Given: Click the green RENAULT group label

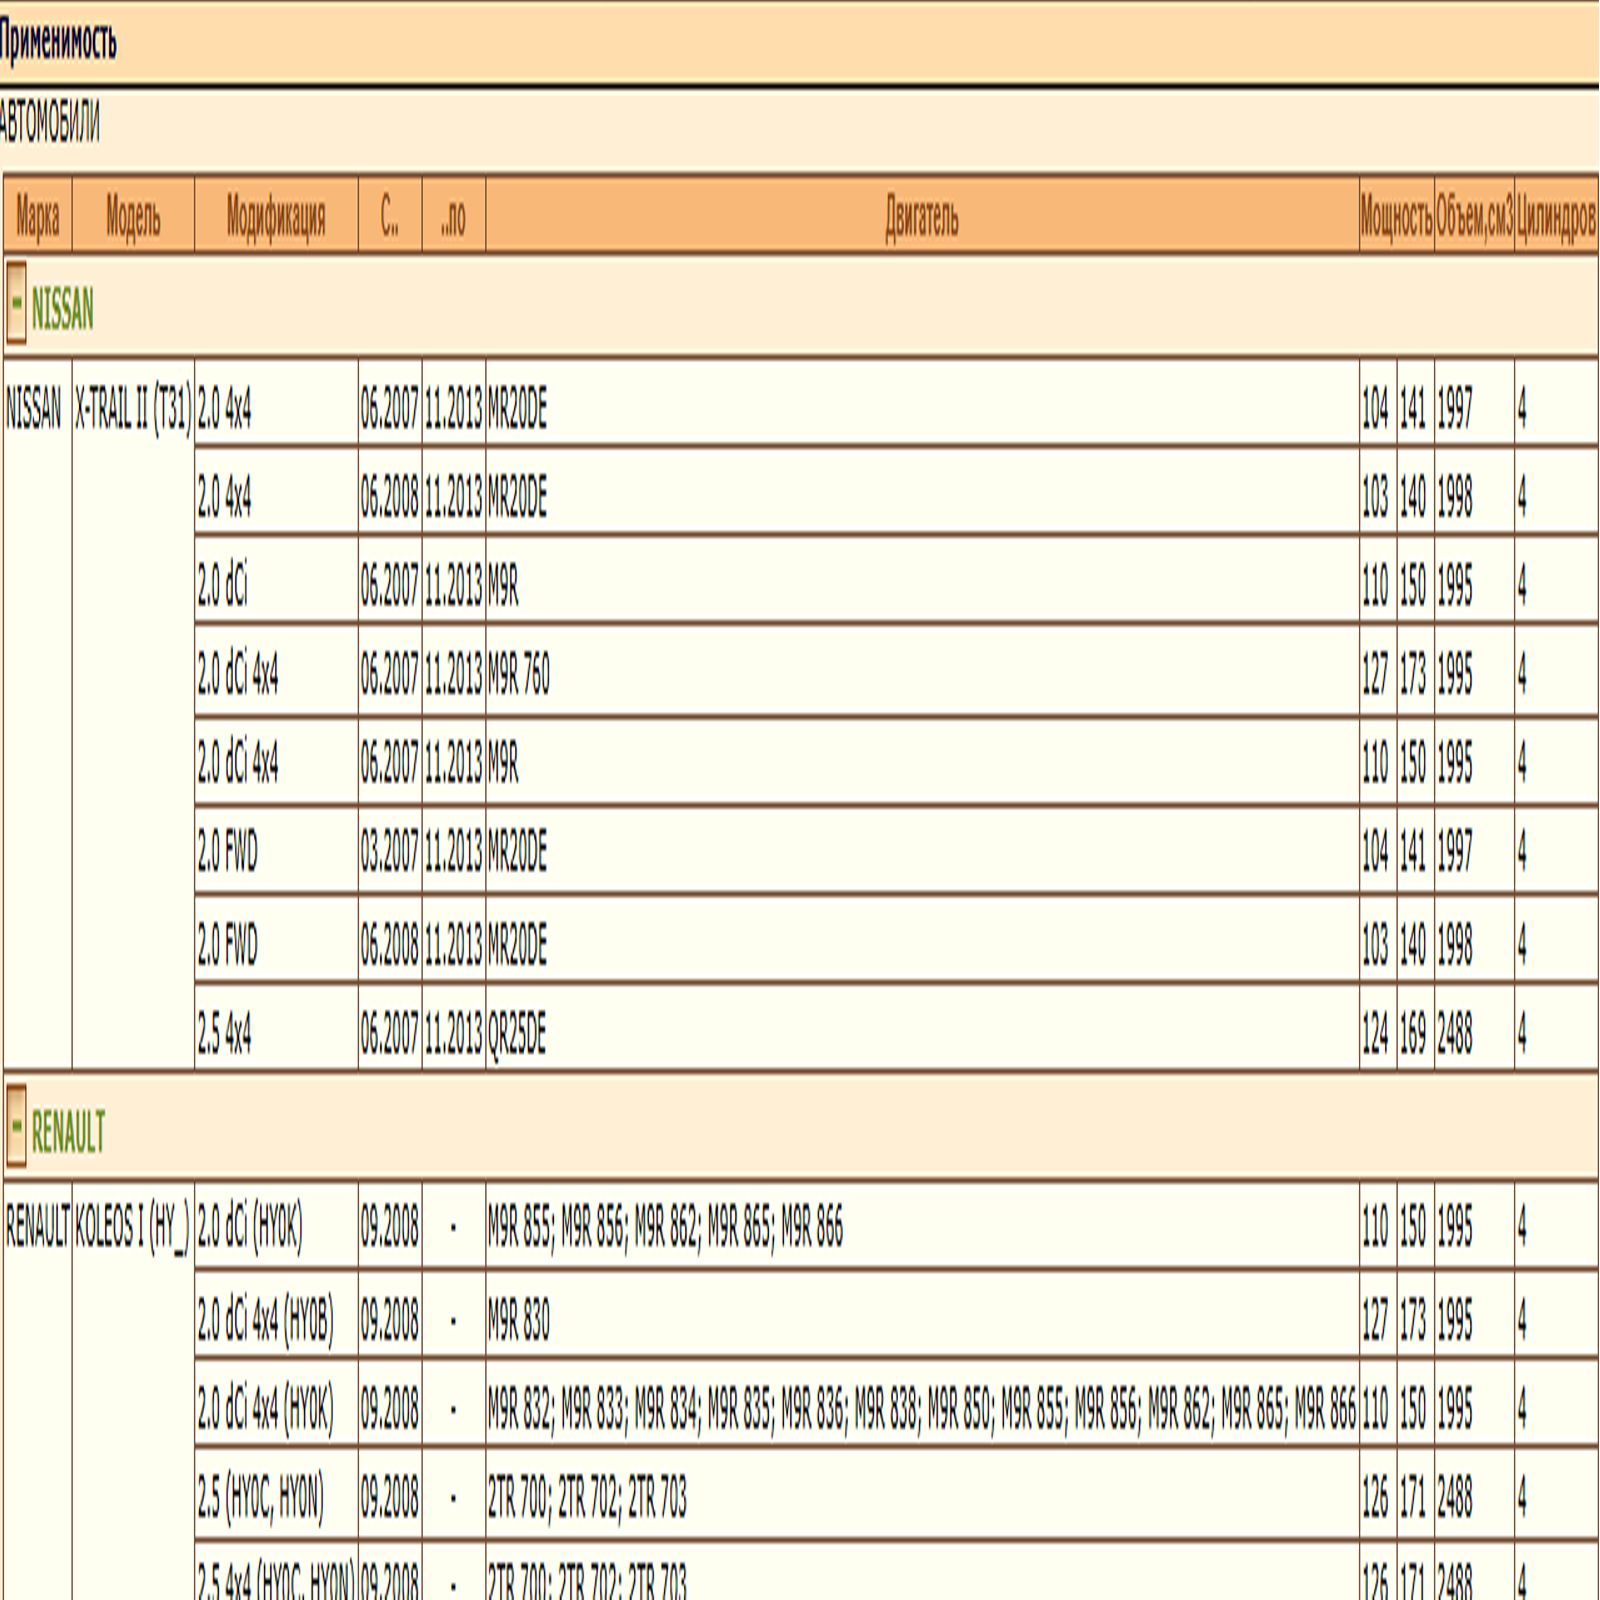Looking at the screenshot, I should click(x=68, y=1132).
